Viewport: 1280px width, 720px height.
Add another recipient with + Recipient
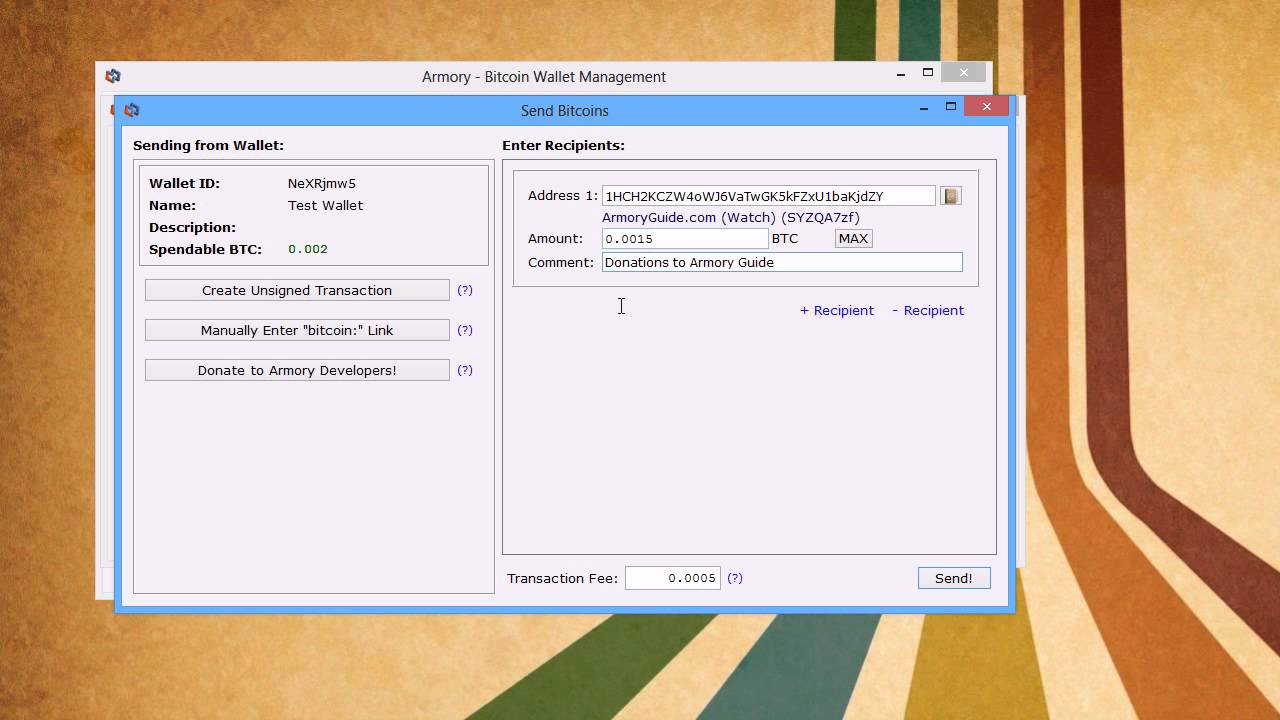[x=837, y=310]
